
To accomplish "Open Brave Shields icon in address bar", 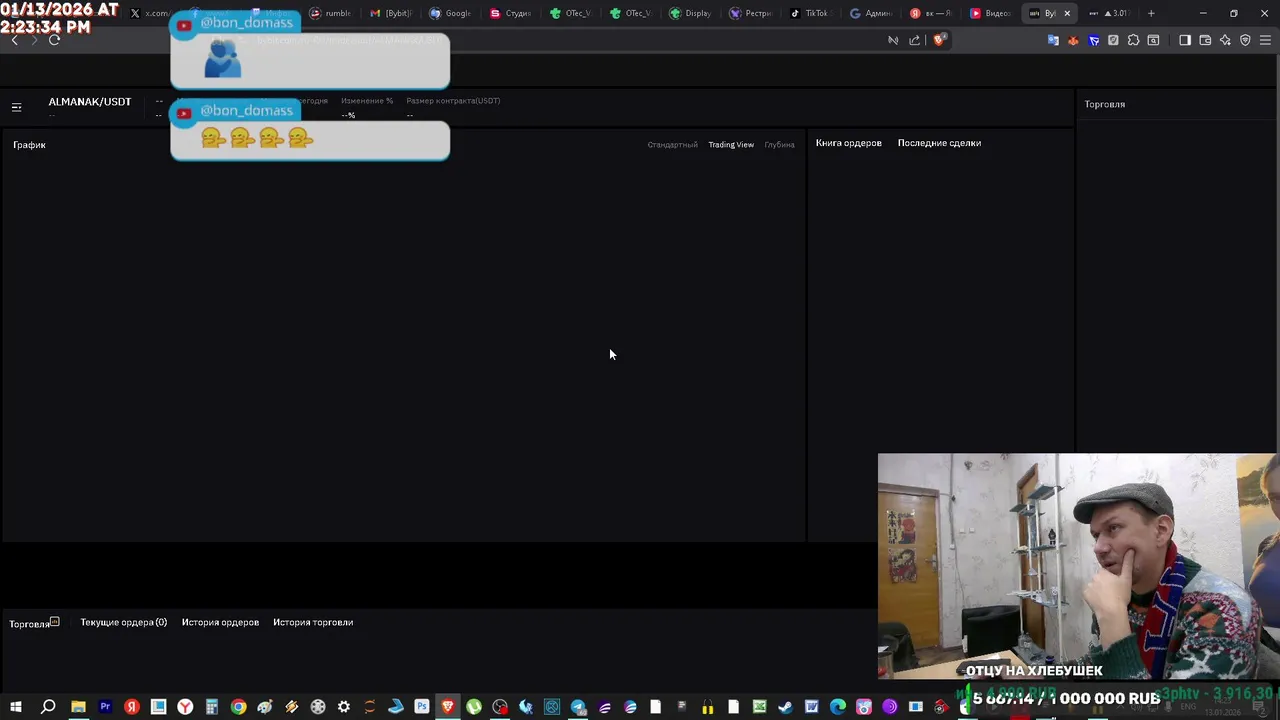I will (x=939, y=40).
